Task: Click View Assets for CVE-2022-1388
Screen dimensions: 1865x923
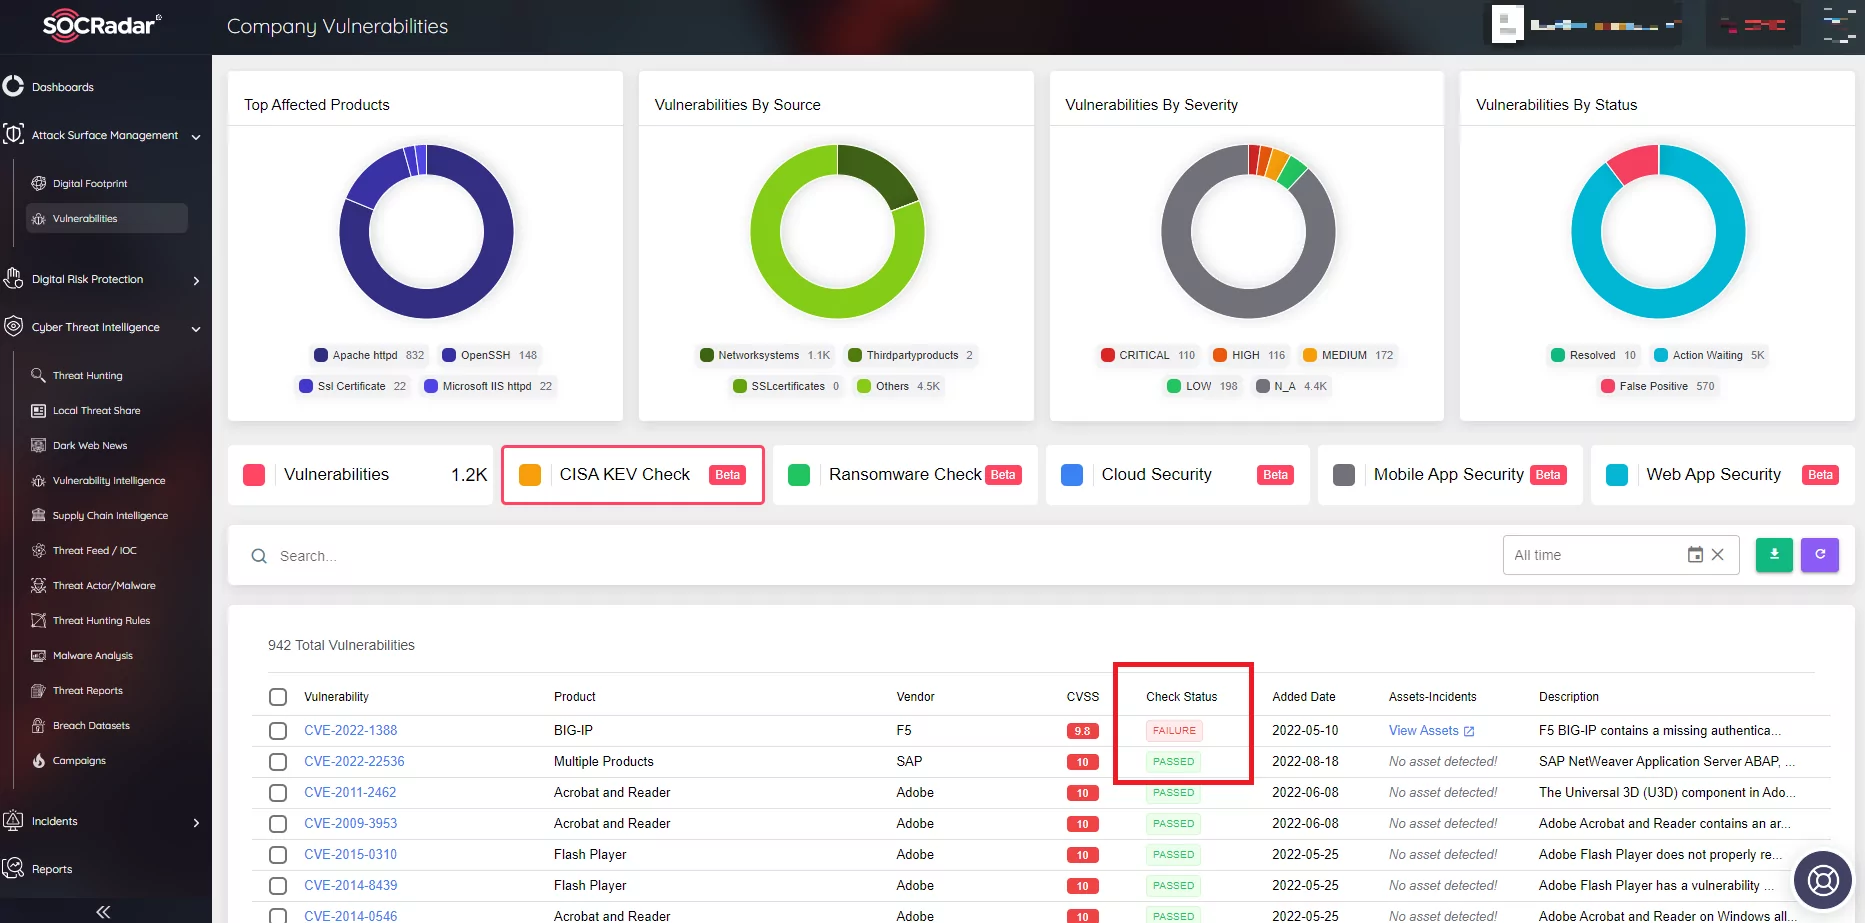Action: tap(1424, 731)
